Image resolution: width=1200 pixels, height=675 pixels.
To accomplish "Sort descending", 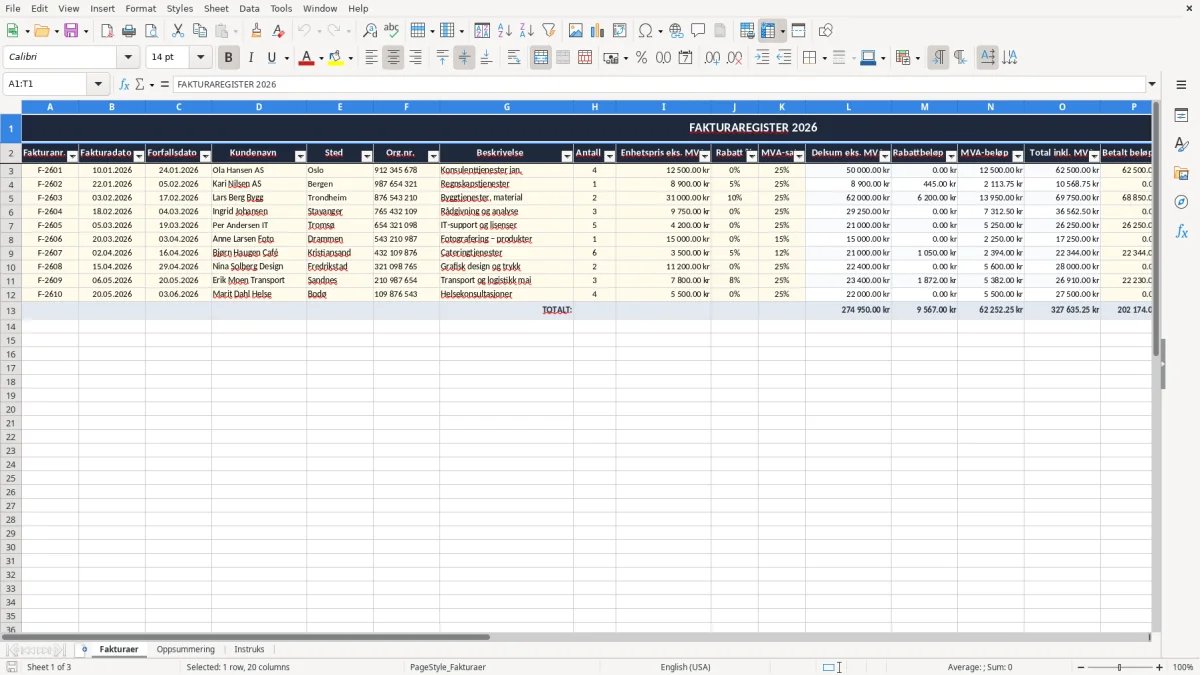I will 527,31.
